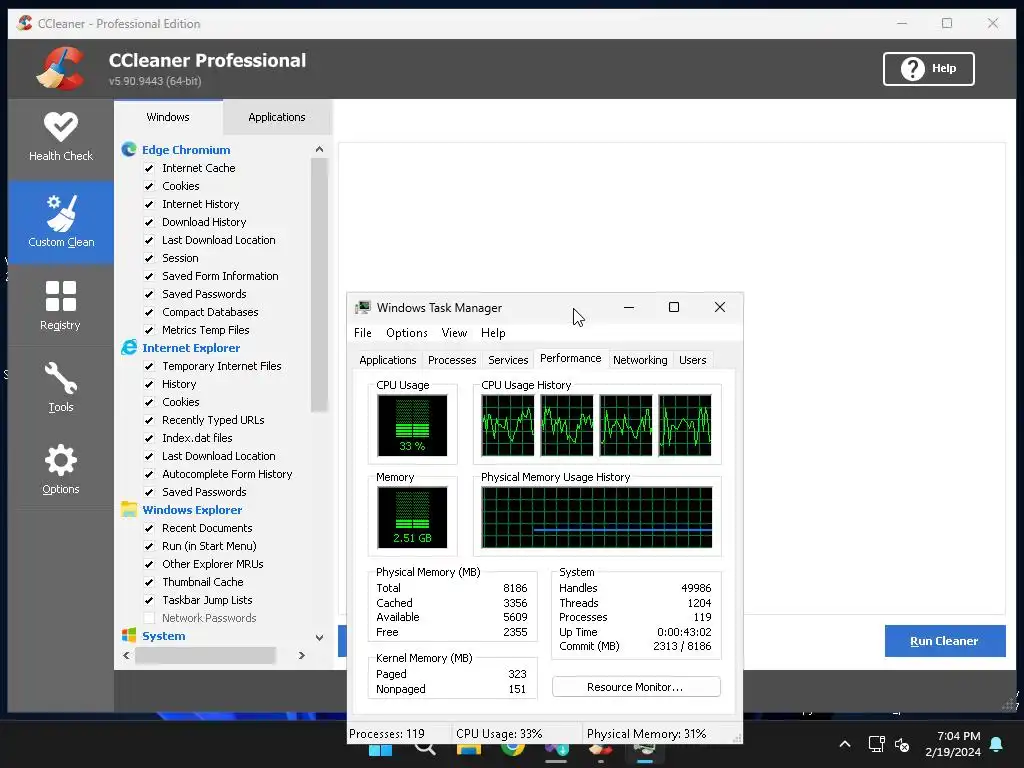The image size is (1024, 768).
Task: Open Task Manager Options menu
Action: tap(407, 333)
